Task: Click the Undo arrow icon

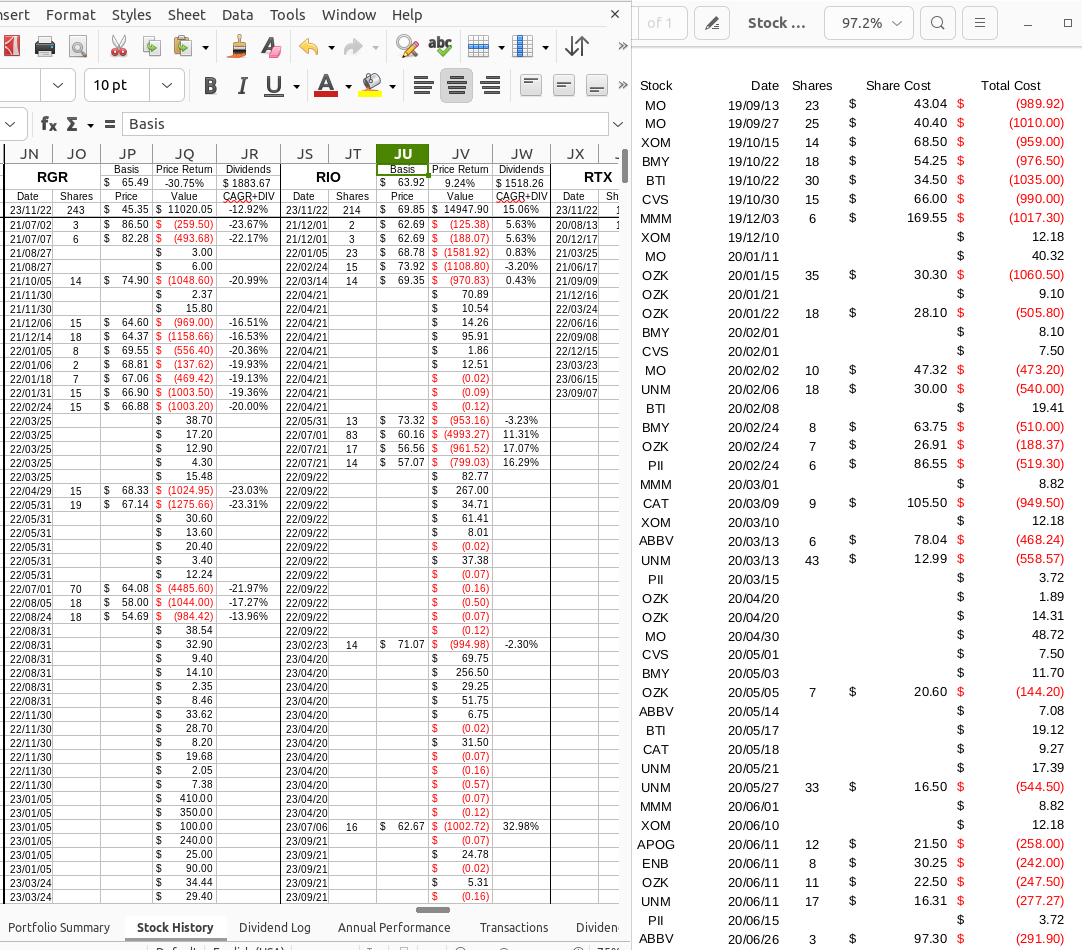Action: (309, 47)
